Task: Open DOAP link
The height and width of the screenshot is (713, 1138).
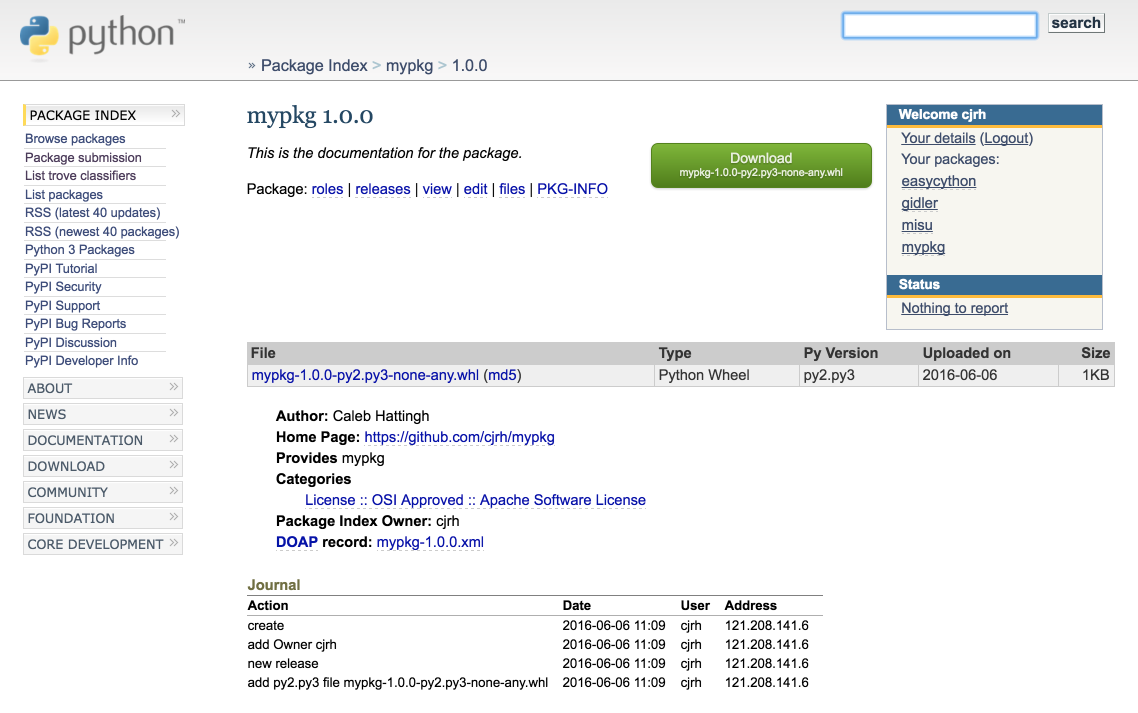Action: click(297, 542)
